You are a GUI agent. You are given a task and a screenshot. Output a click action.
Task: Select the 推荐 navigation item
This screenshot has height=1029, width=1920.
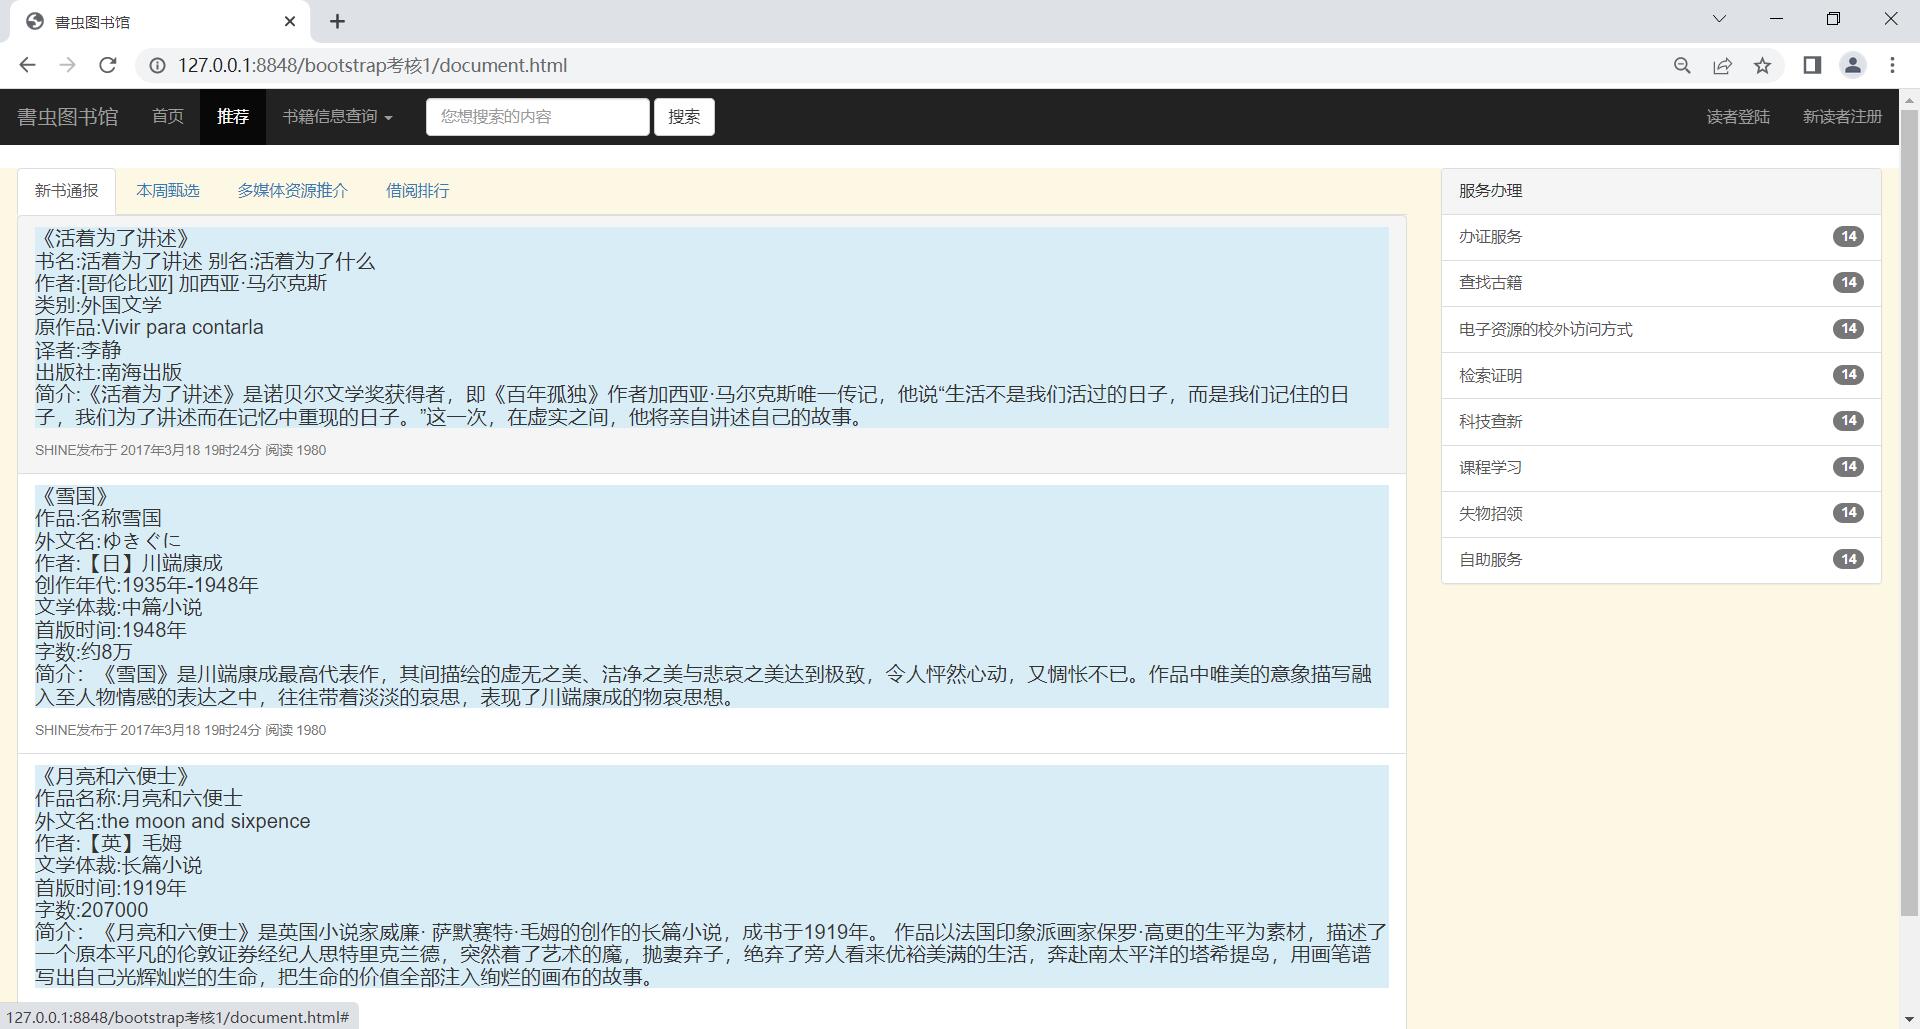pyautogui.click(x=233, y=116)
